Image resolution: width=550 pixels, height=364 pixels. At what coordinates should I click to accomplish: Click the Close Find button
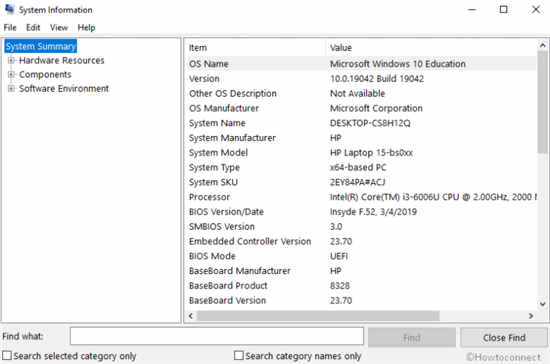point(504,337)
